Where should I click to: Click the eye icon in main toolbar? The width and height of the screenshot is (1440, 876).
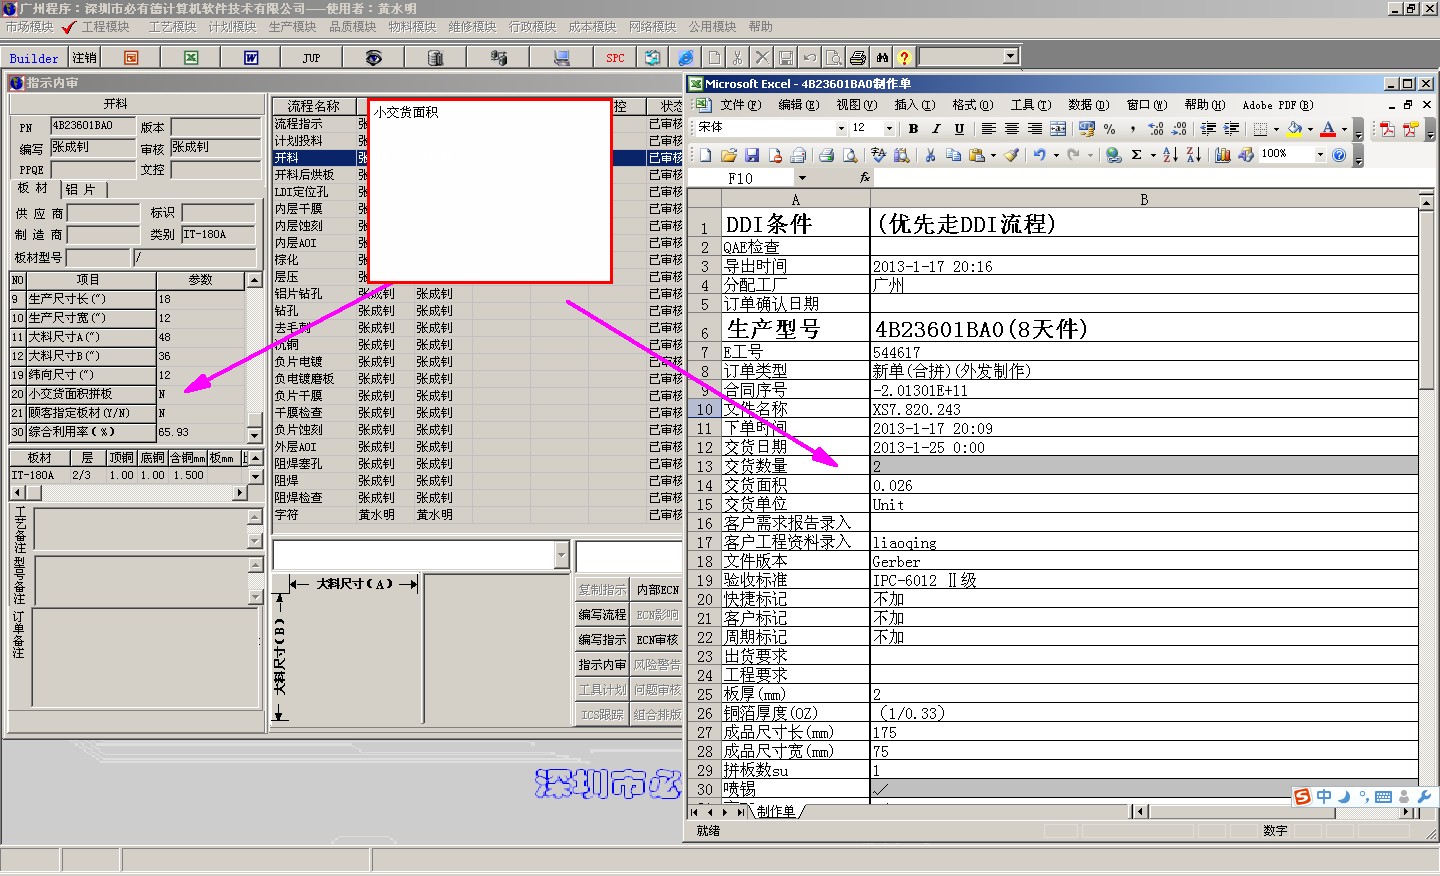point(373,58)
